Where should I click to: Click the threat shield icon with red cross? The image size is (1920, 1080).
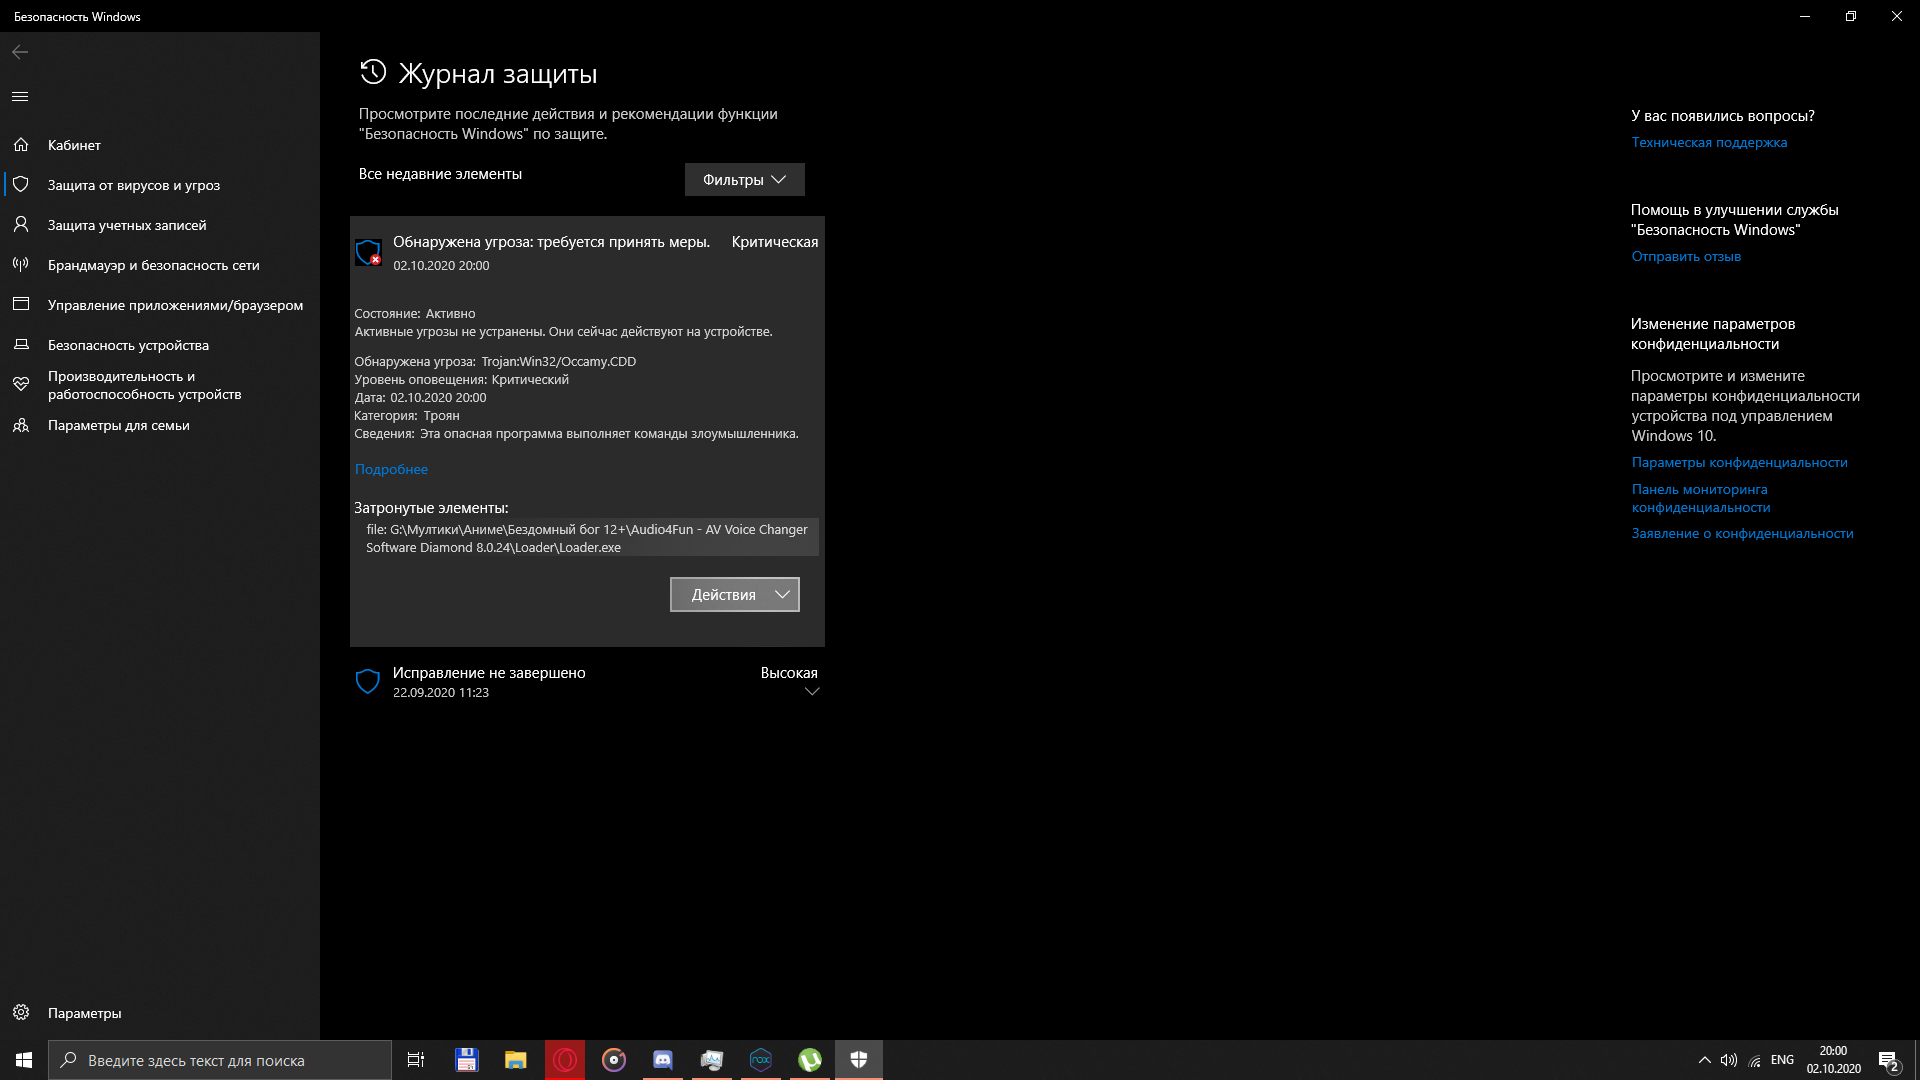(x=368, y=252)
